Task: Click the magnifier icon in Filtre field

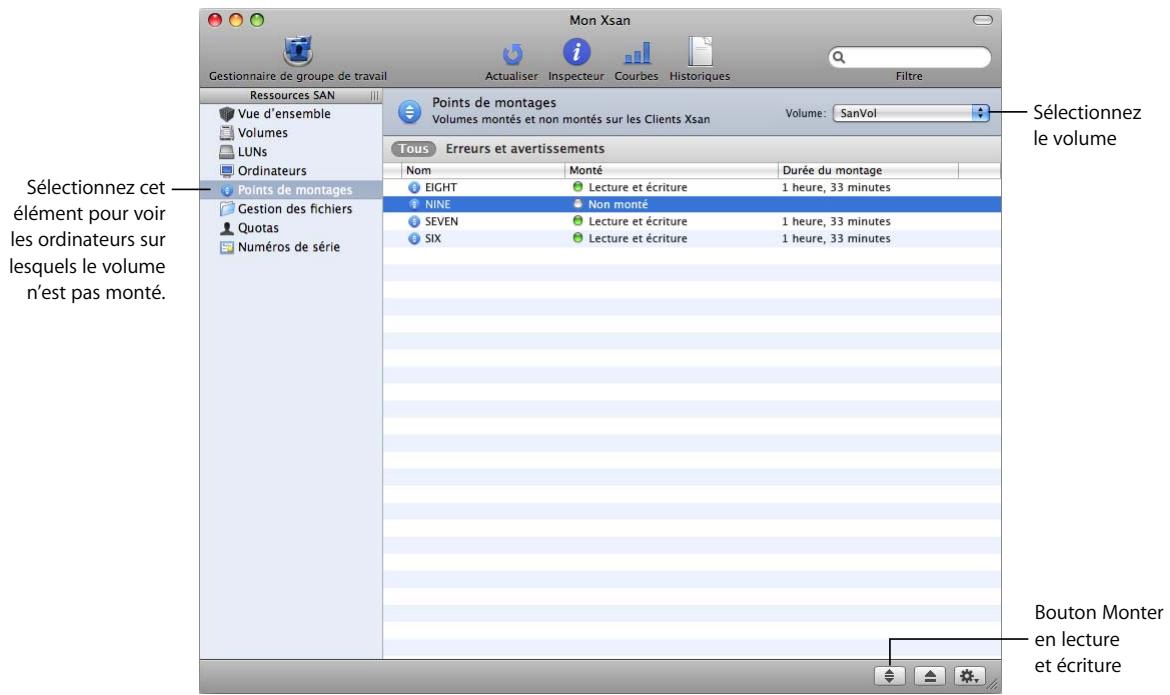Action: pos(839,57)
